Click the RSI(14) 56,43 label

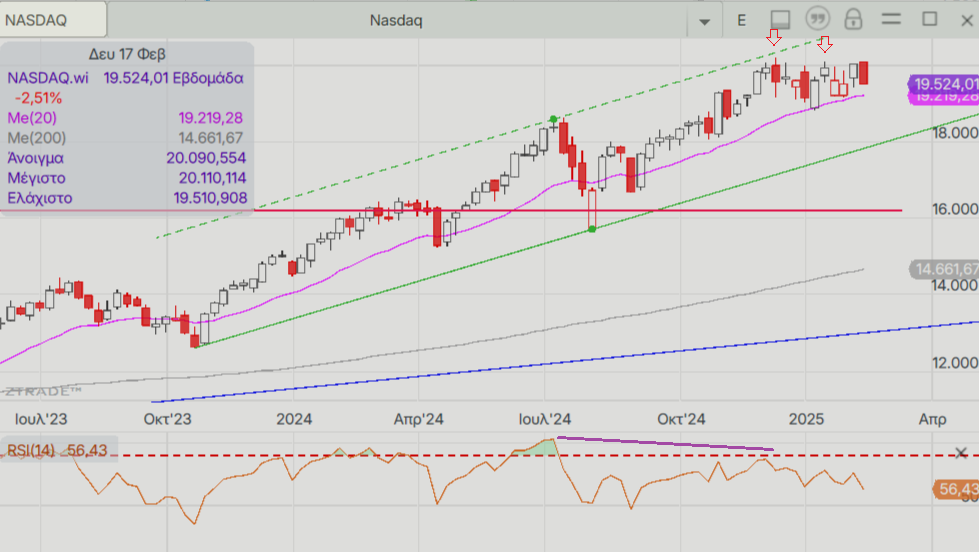[x=57, y=450]
